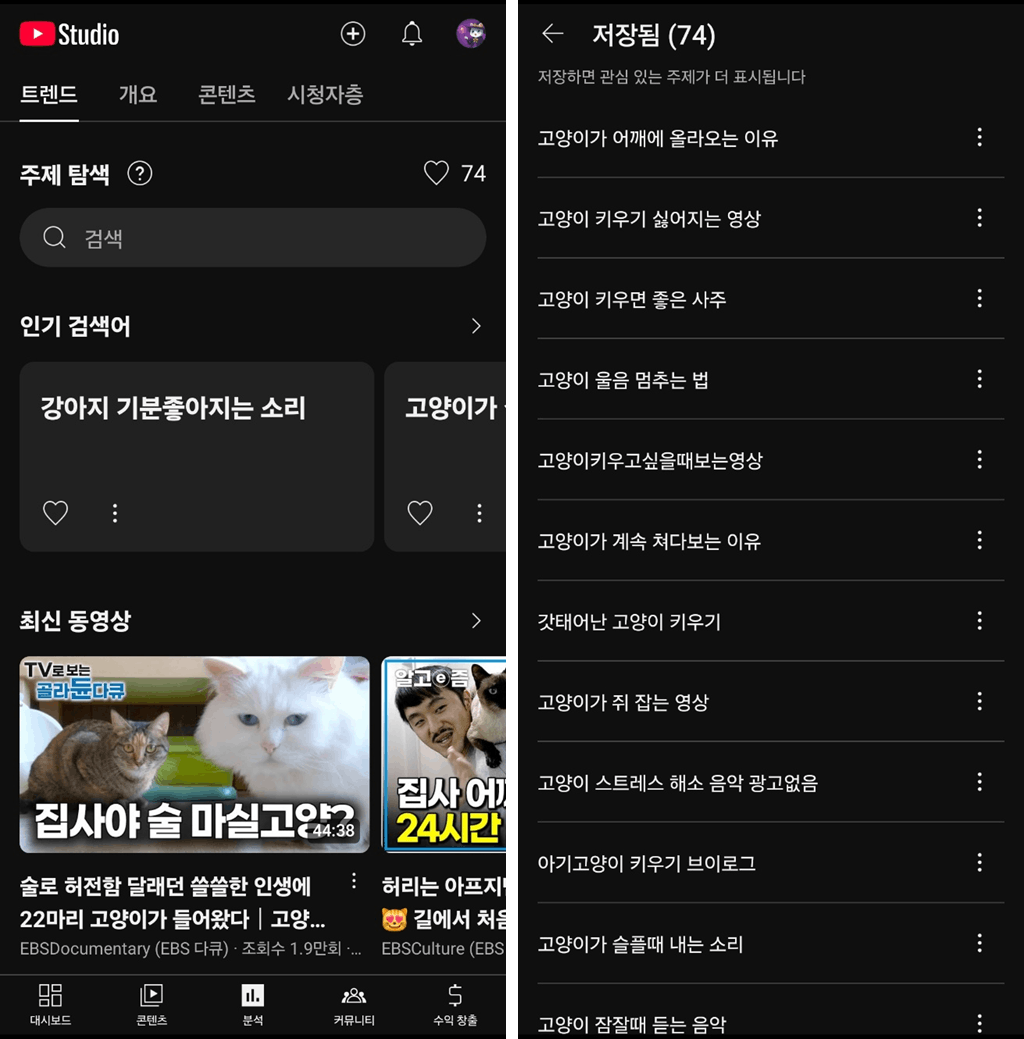The width and height of the screenshot is (1024, 1039).
Task: Go back from the 저장됨 screen
Action: coord(552,33)
